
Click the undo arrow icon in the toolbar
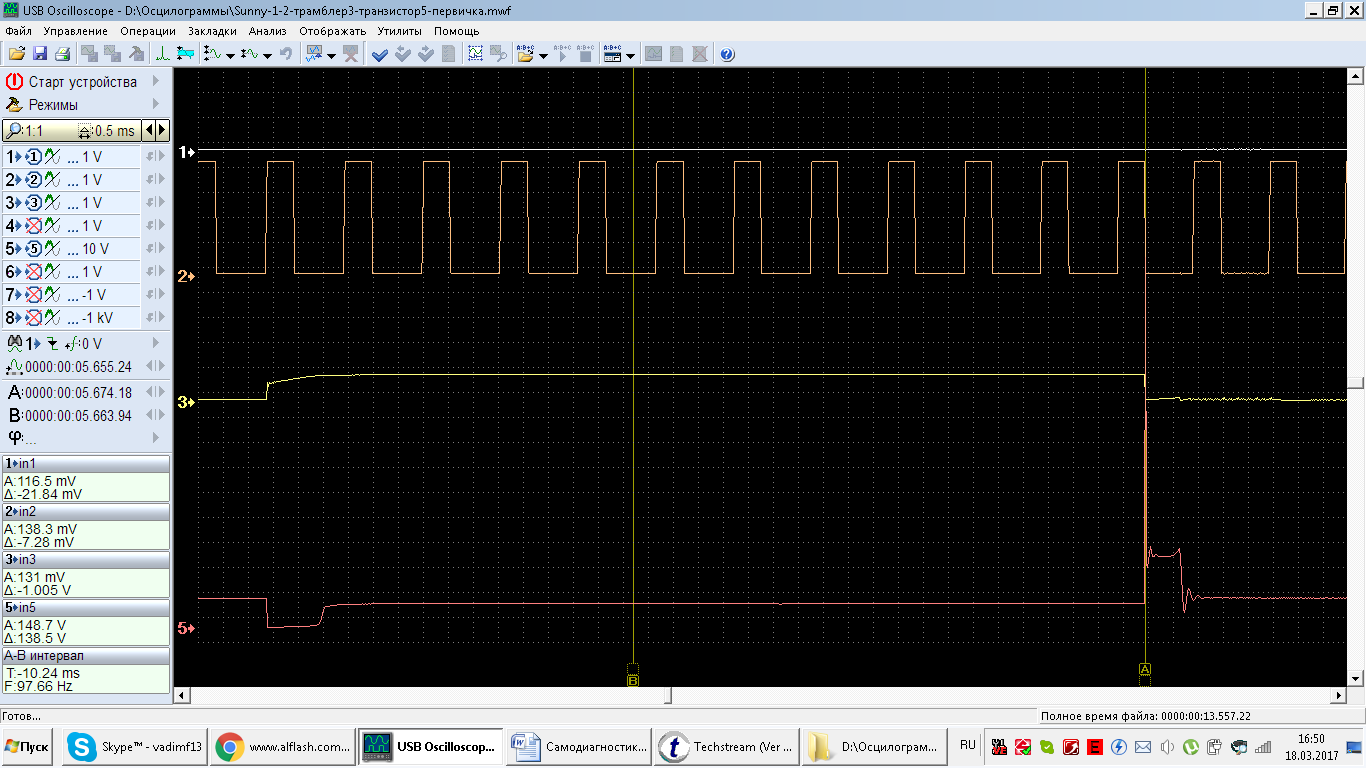[x=287, y=54]
